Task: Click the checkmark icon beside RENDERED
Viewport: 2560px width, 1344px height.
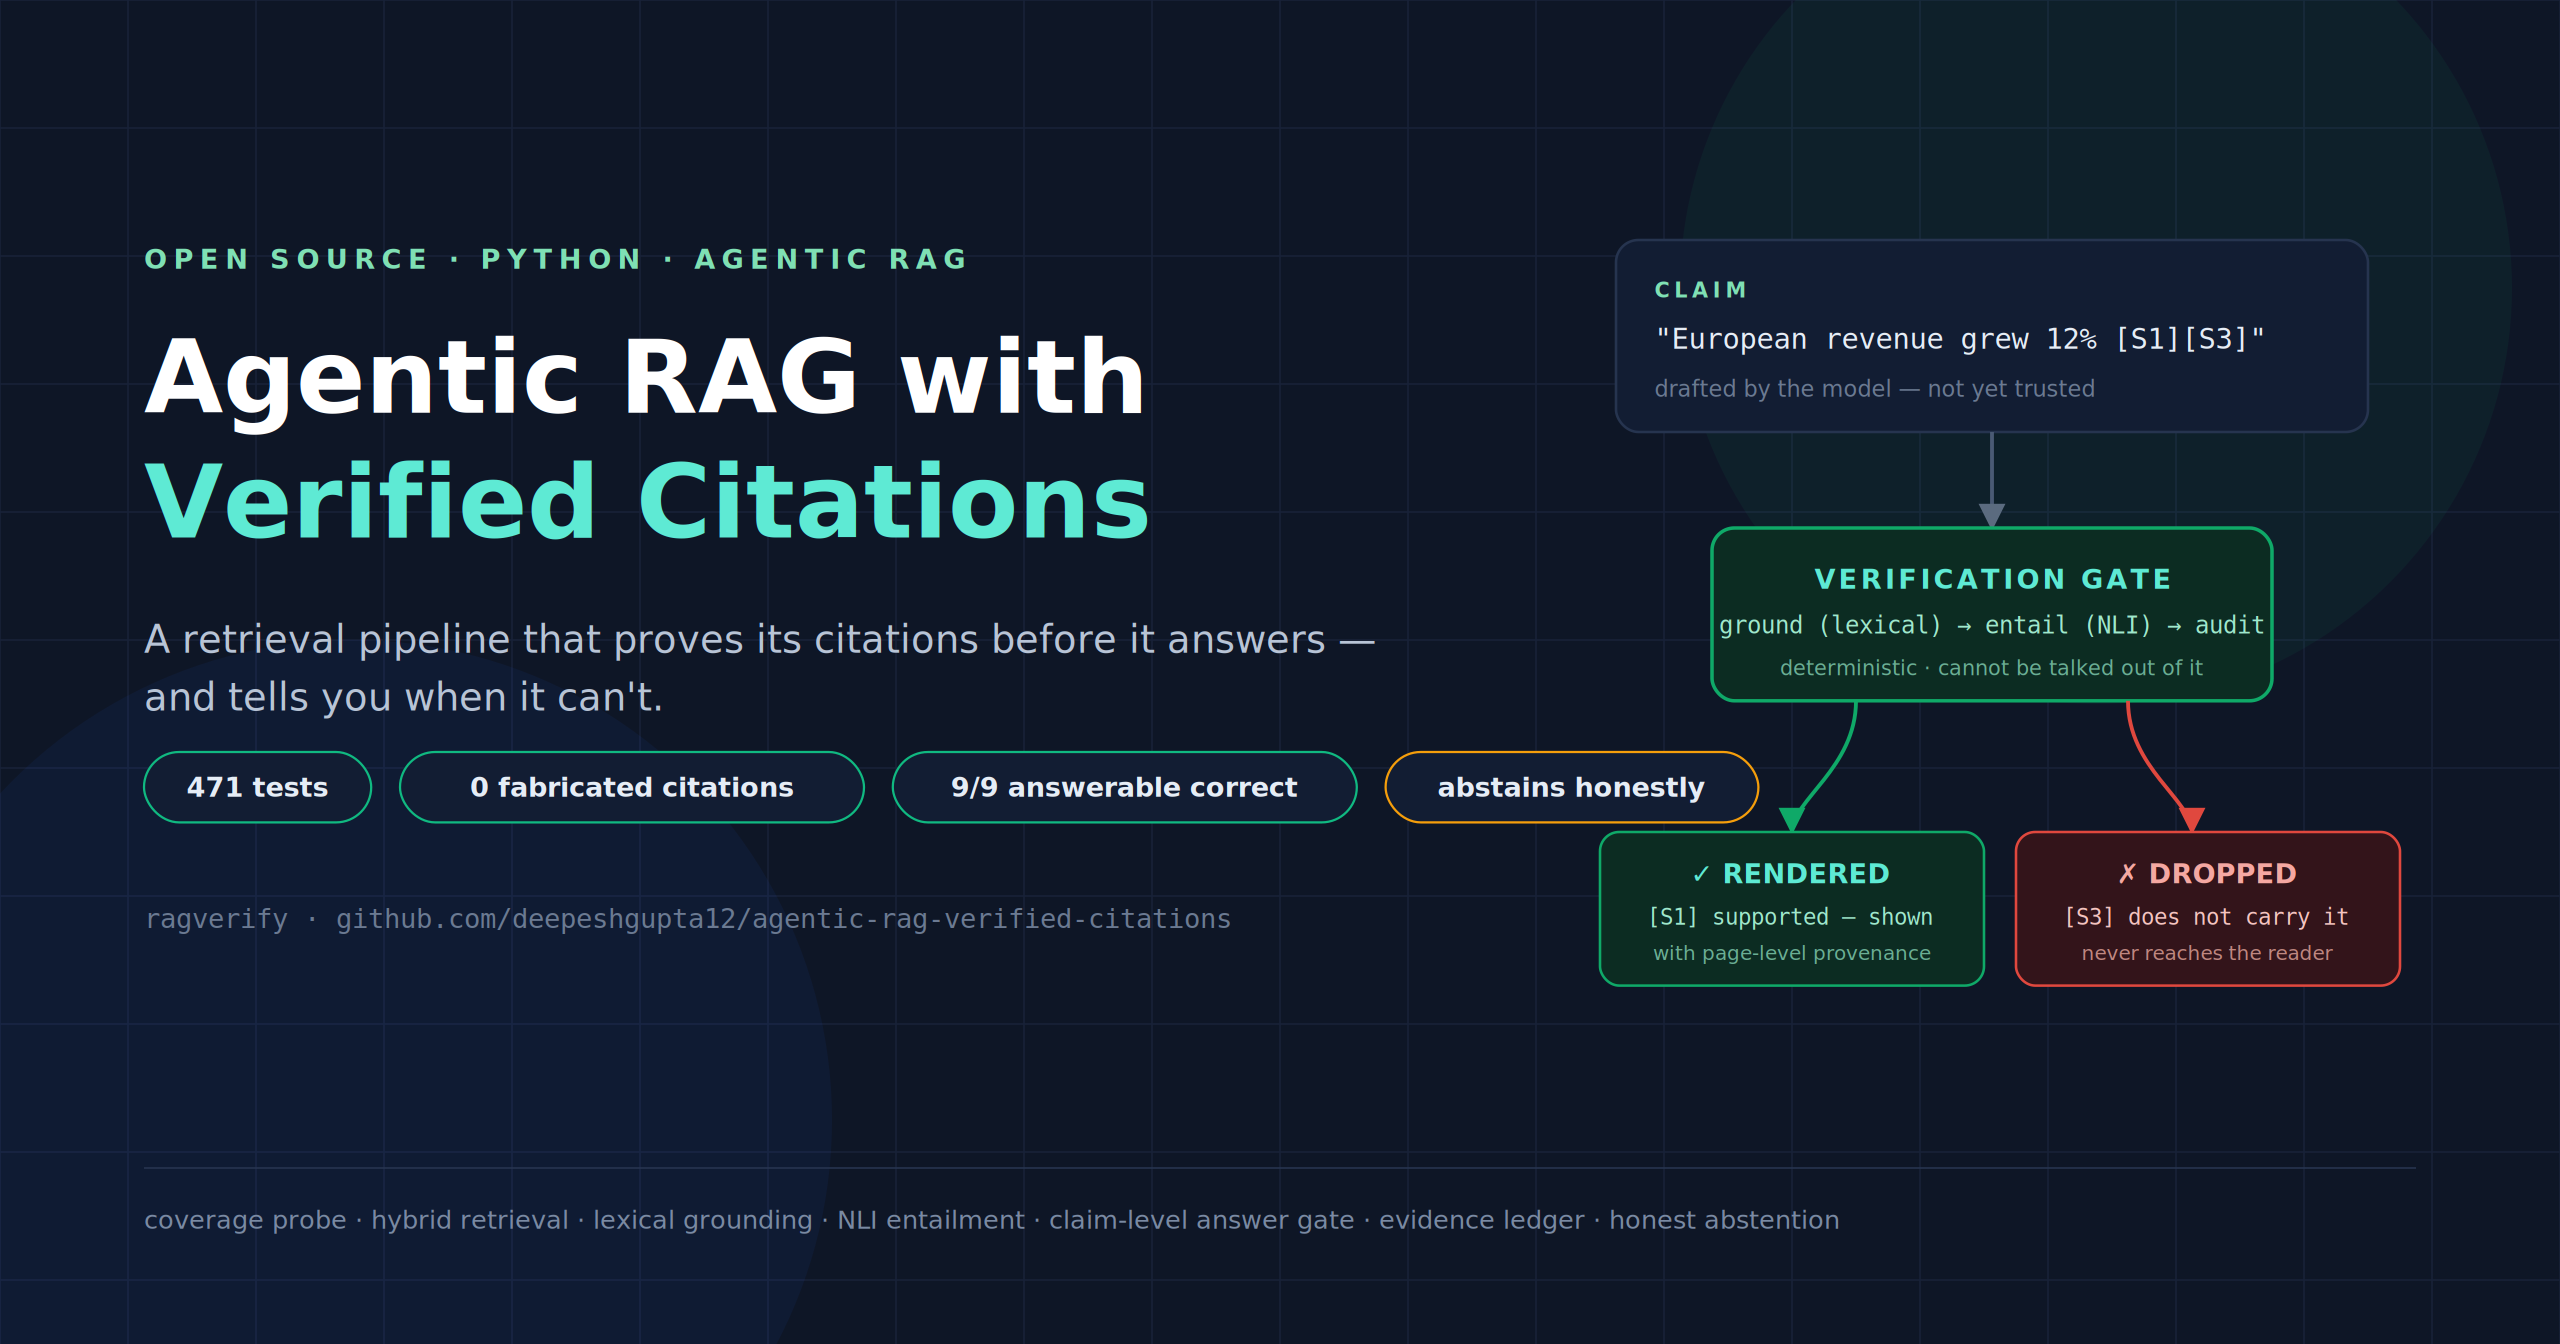Action: (1701, 874)
